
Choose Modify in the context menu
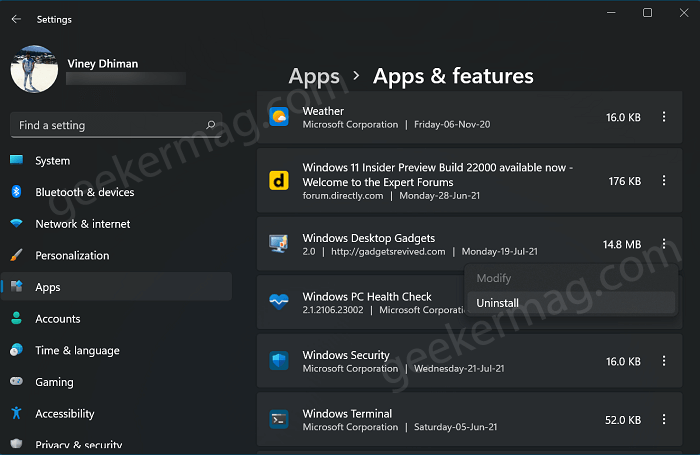pos(571,278)
